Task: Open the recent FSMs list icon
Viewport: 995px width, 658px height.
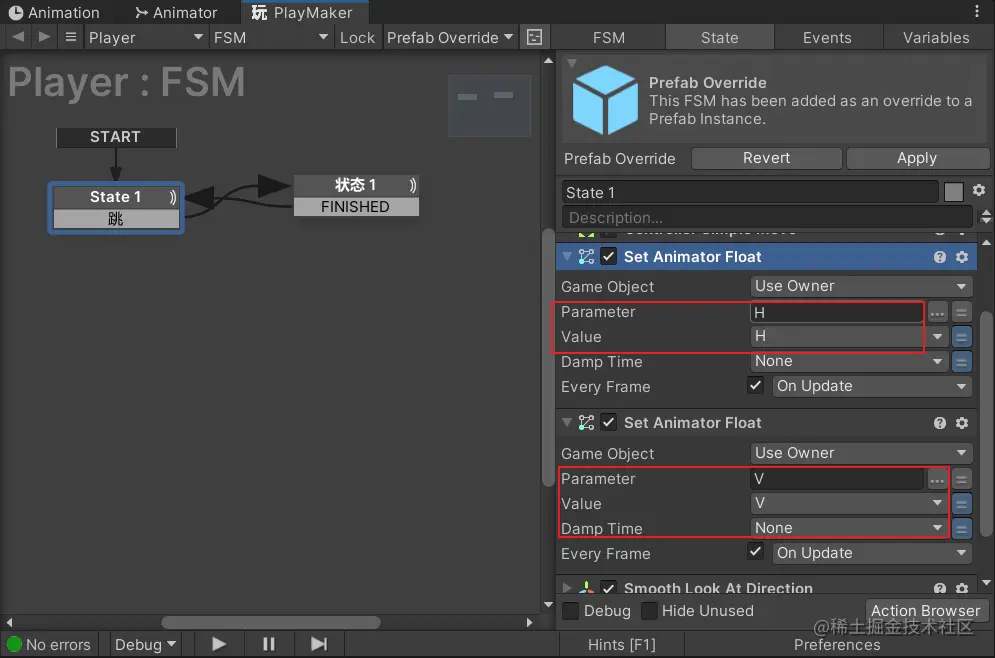Action: 71,37
